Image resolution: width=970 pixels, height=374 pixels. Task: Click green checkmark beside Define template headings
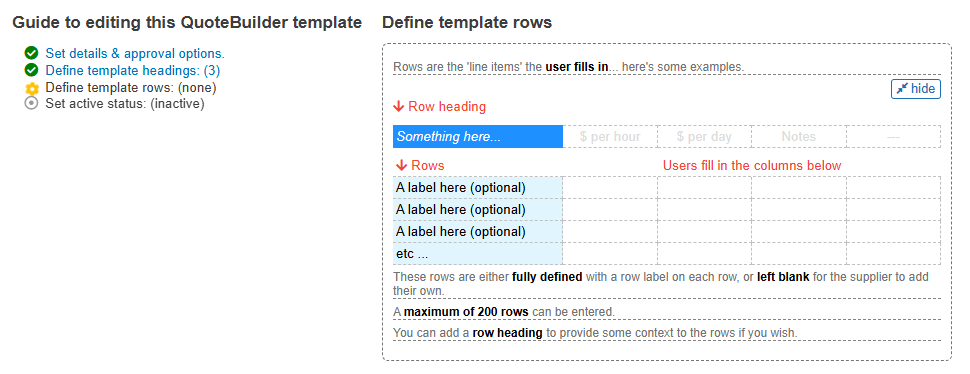click(32, 70)
